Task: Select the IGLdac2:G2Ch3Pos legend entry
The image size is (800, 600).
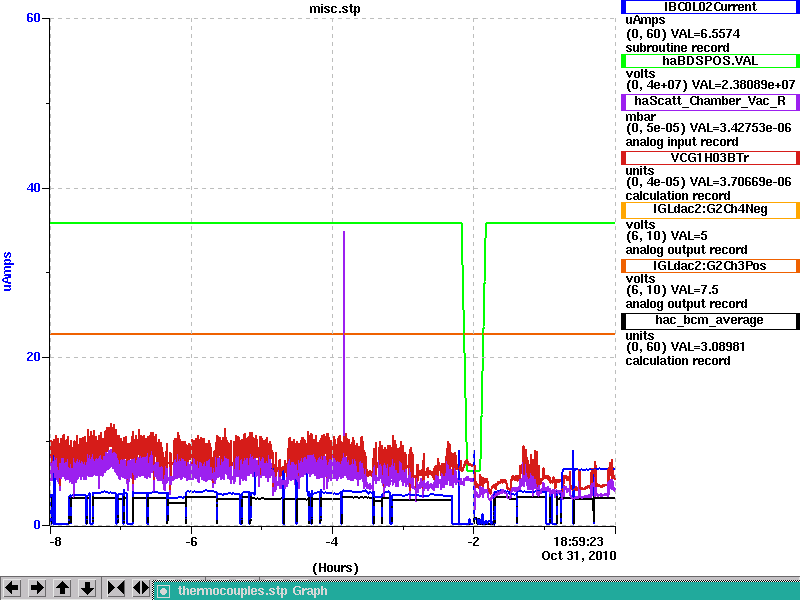Action: [710, 266]
